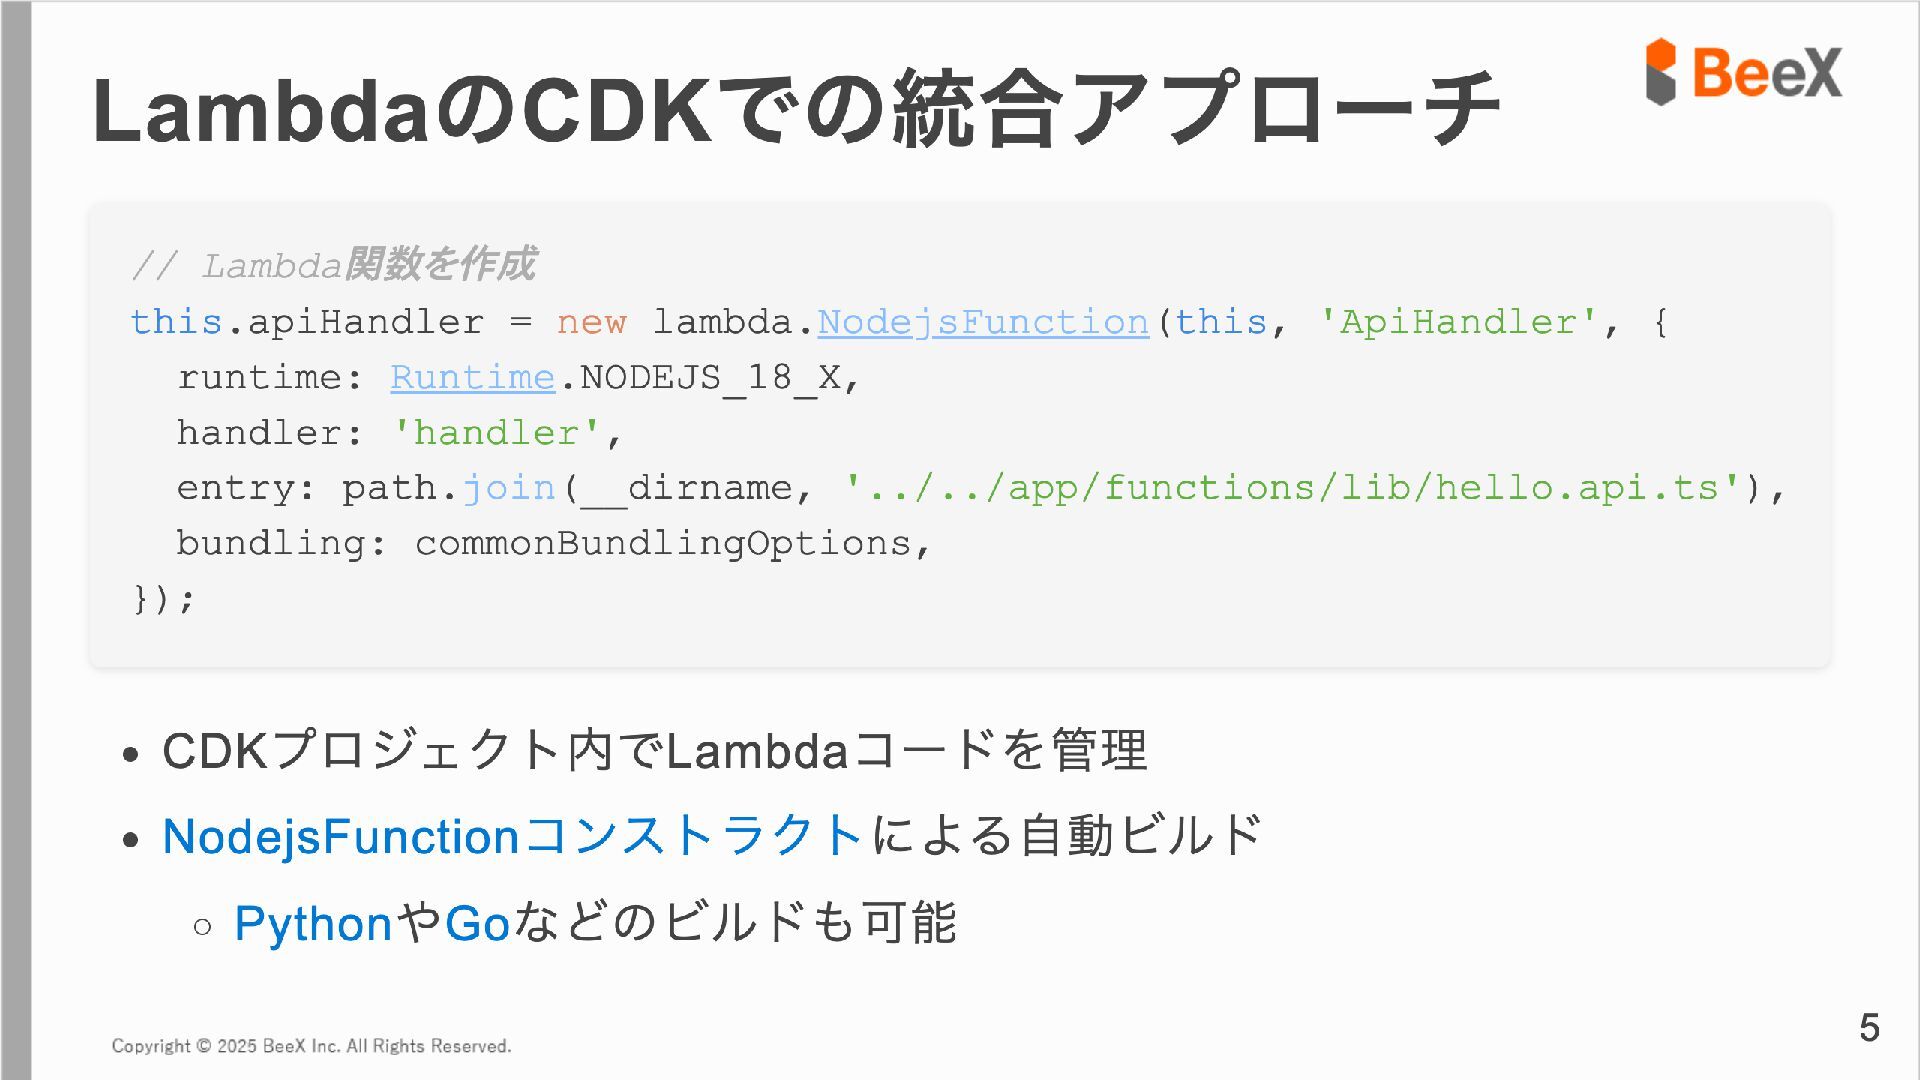Viewport: 1920px width, 1080px height.
Task: Open the NodejsFunctionコンストラクト bullet link
Action: (513, 836)
